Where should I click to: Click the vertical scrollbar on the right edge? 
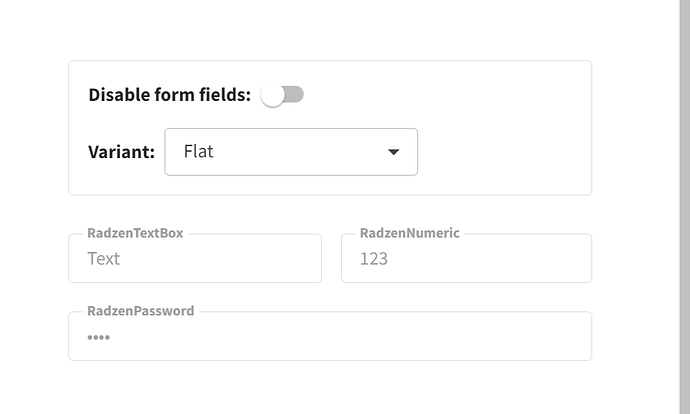tap(684, 200)
